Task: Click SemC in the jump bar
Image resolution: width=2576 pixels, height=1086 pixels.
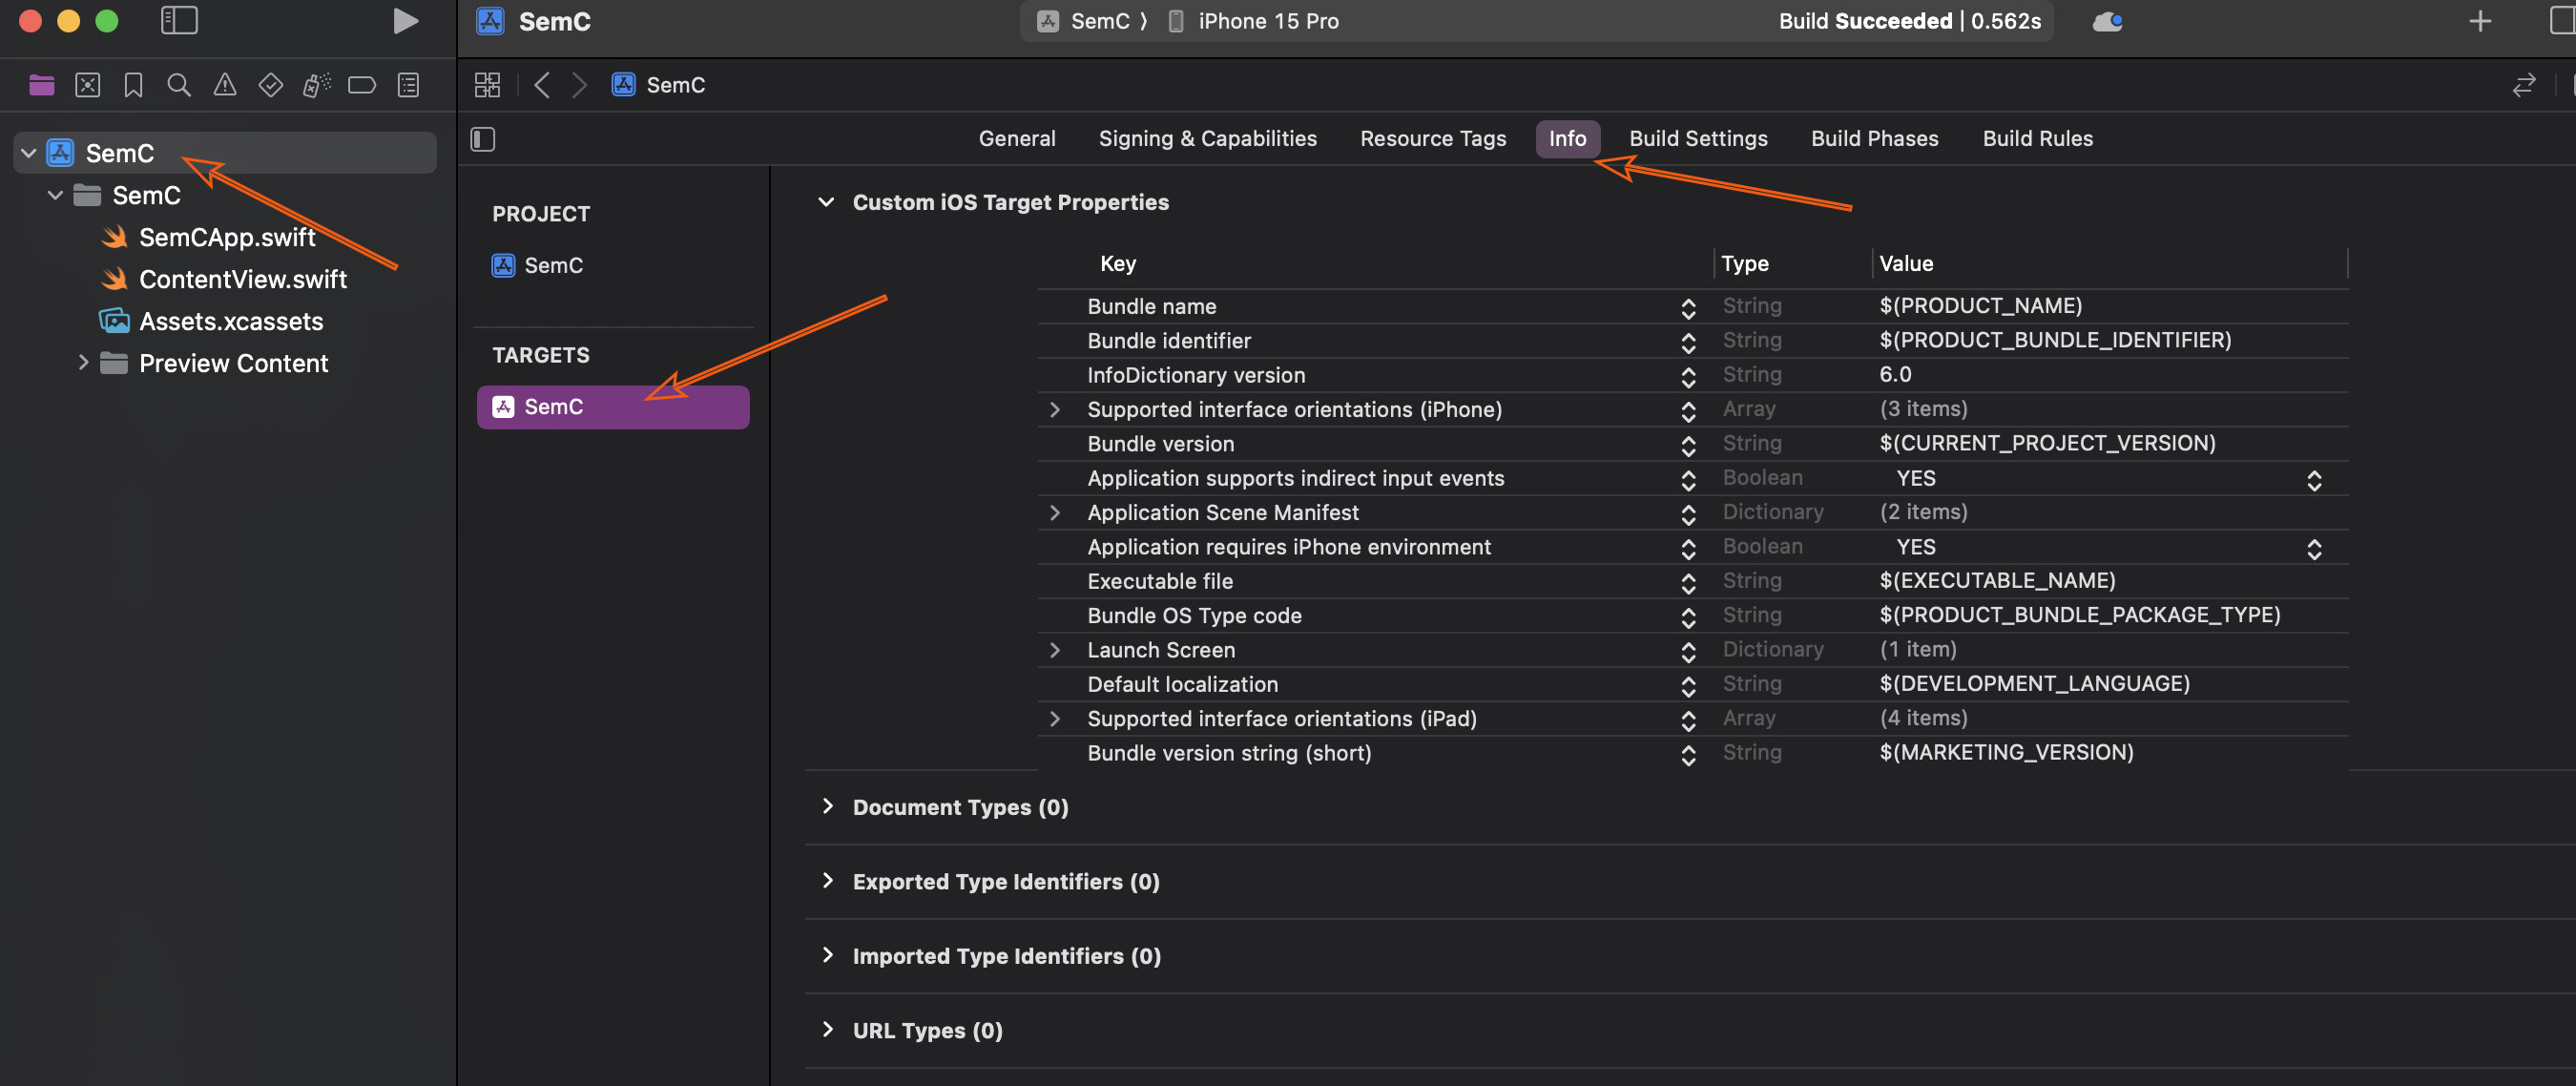Action: (x=659, y=85)
